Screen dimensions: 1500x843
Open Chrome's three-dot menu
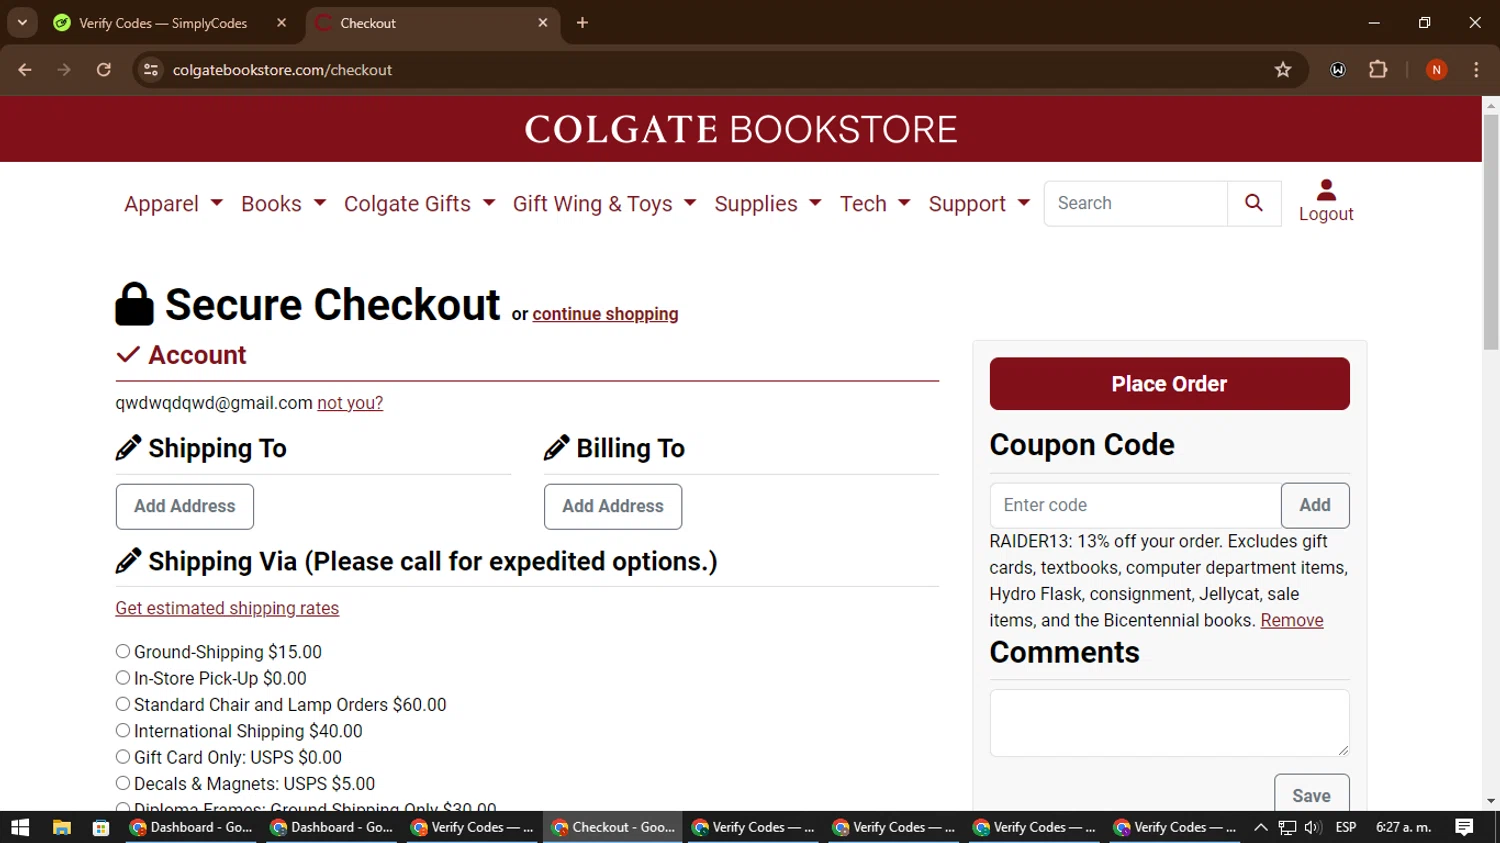1476,70
